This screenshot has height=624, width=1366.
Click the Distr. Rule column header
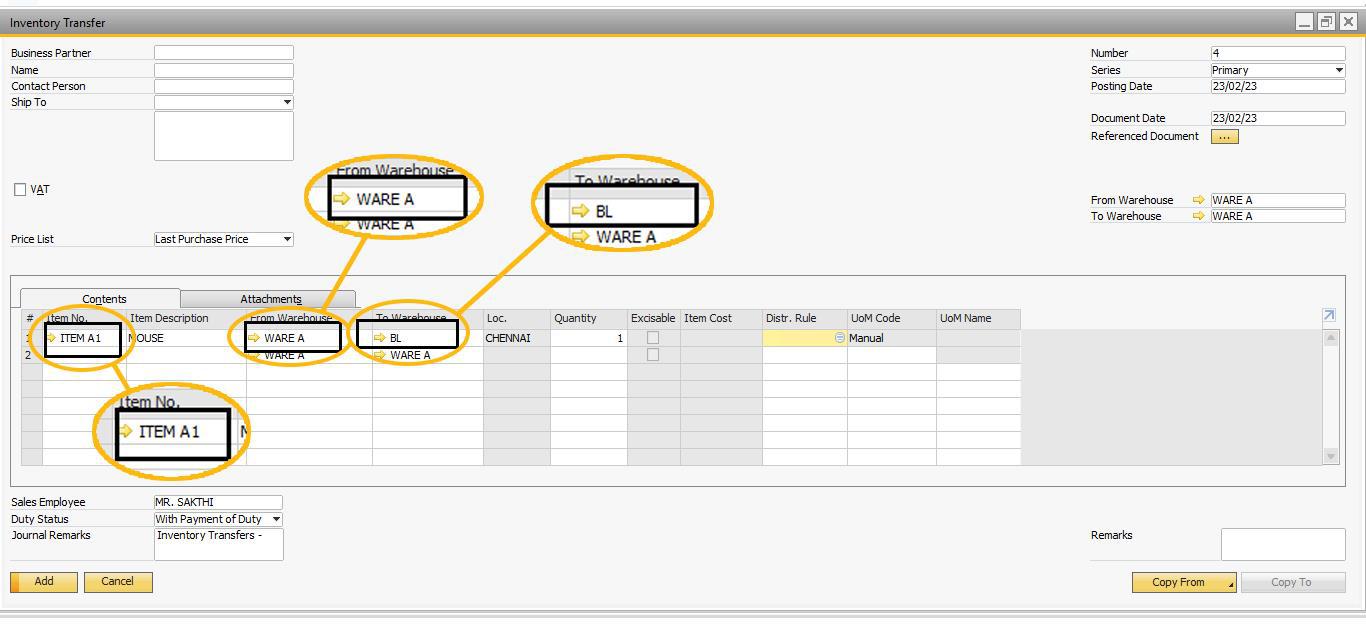click(804, 319)
